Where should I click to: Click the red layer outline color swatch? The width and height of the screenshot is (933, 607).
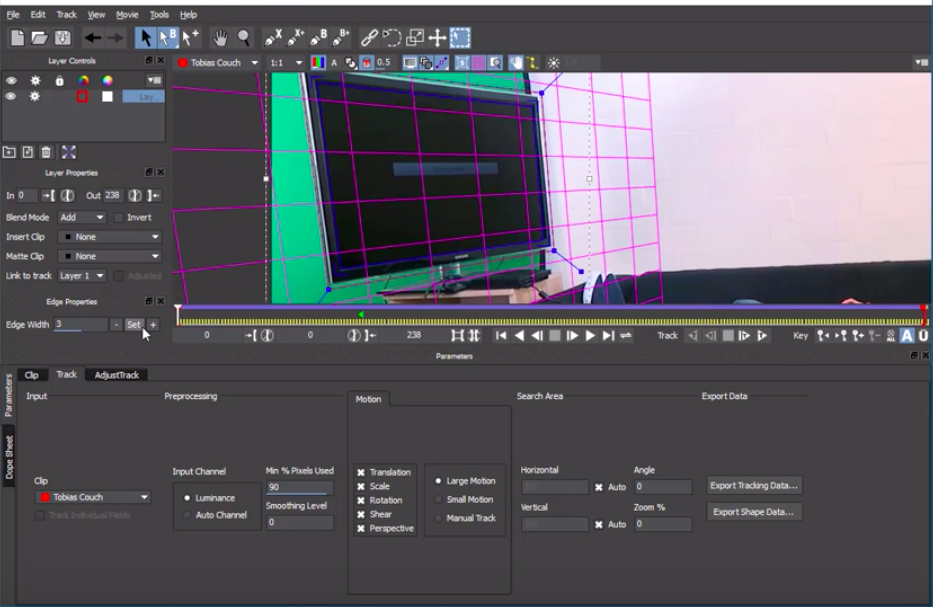point(82,96)
